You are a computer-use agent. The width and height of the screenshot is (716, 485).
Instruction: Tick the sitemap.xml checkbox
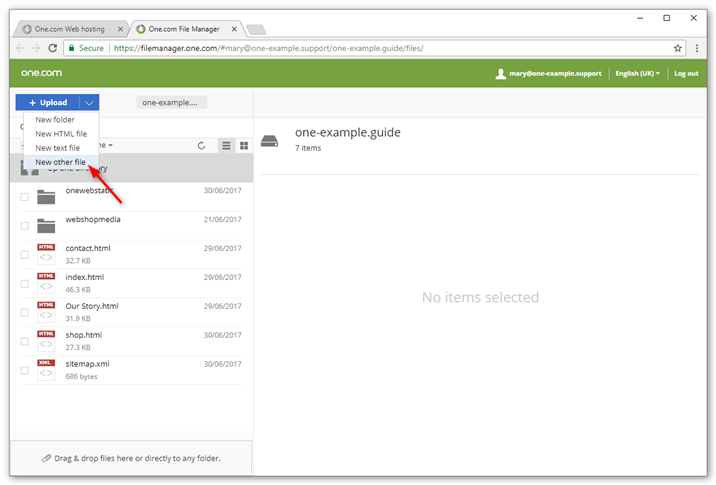[x=25, y=370]
